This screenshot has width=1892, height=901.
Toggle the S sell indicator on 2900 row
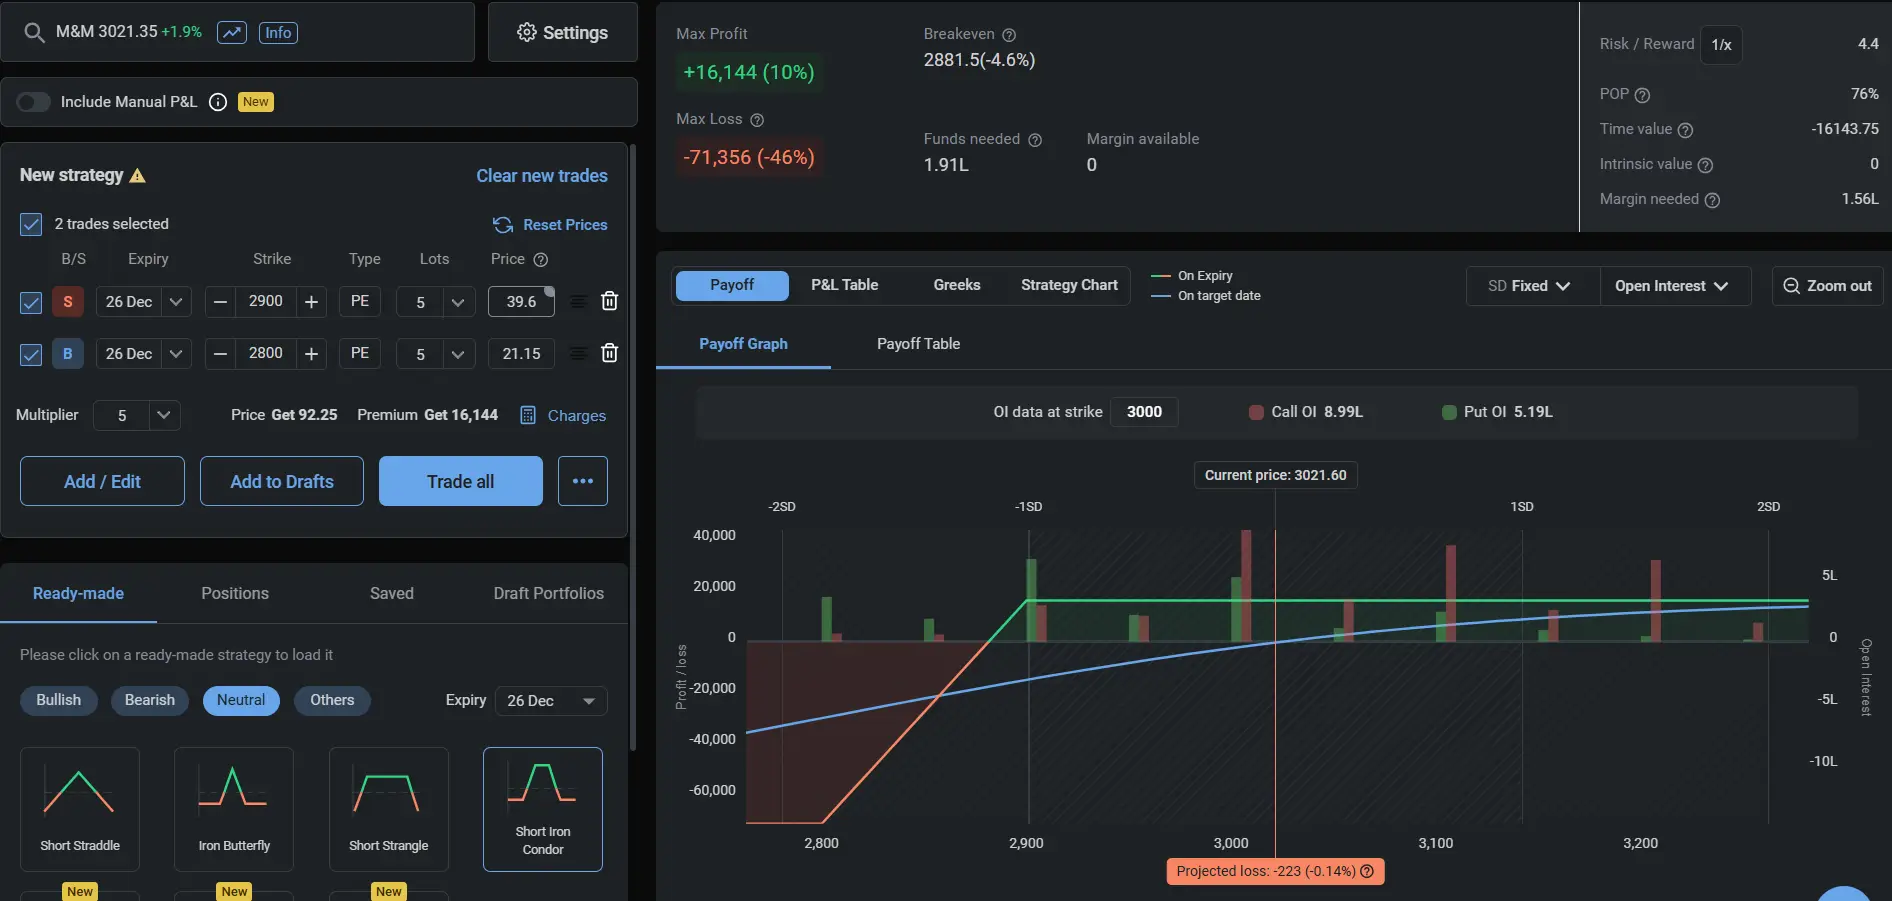68,302
